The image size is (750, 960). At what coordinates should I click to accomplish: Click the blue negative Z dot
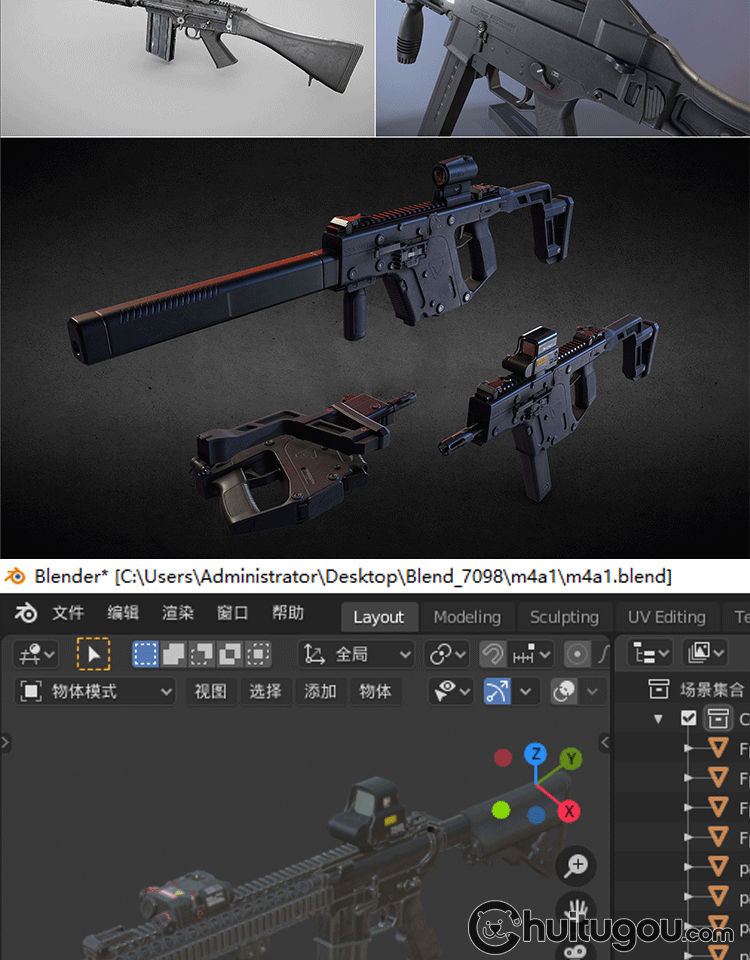[x=536, y=815]
